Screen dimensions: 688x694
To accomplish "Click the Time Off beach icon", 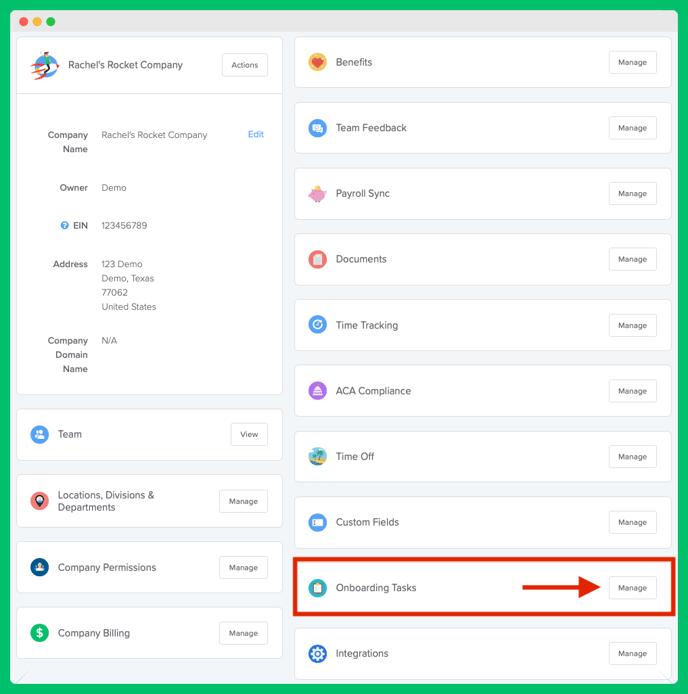I will 317,456.
